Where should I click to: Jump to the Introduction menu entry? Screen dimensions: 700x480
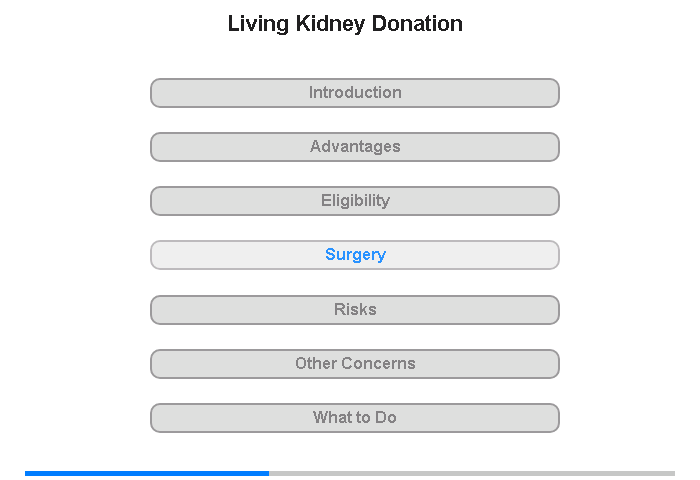point(355,93)
